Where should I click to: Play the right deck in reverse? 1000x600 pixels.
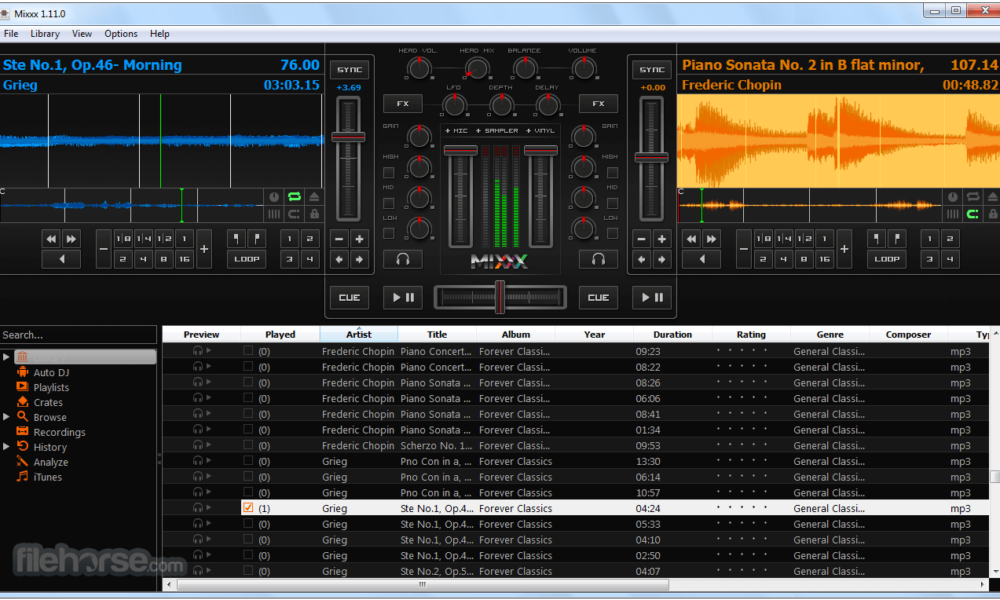tap(702, 259)
